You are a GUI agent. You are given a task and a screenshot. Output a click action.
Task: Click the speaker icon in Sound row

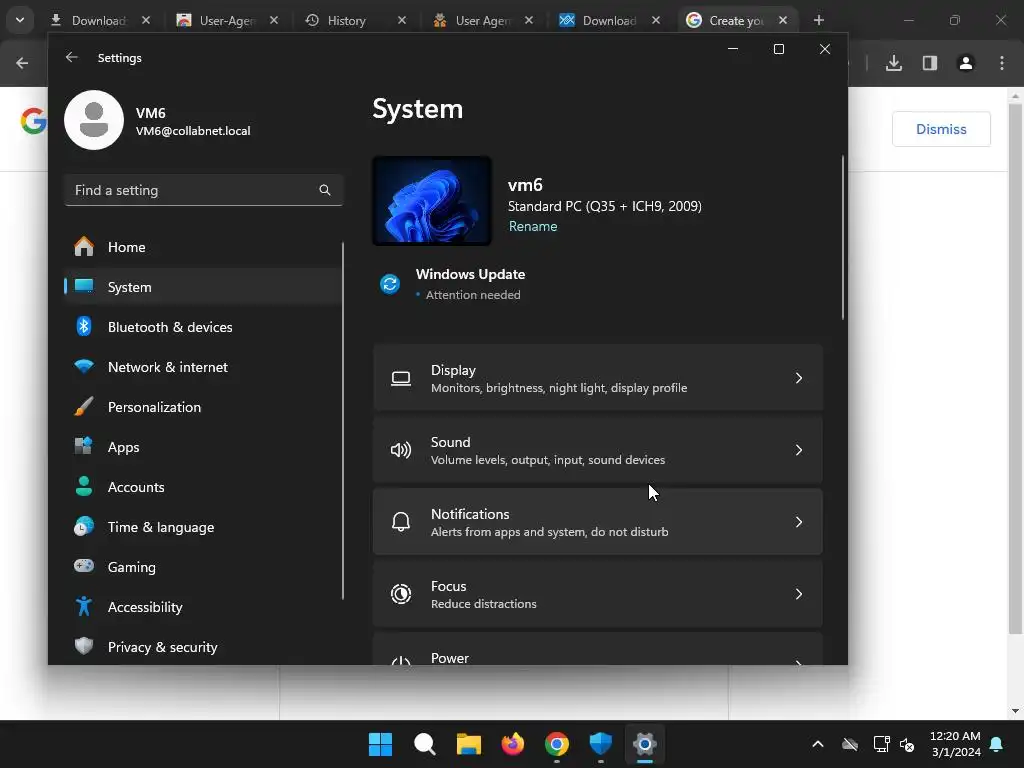[x=401, y=450]
